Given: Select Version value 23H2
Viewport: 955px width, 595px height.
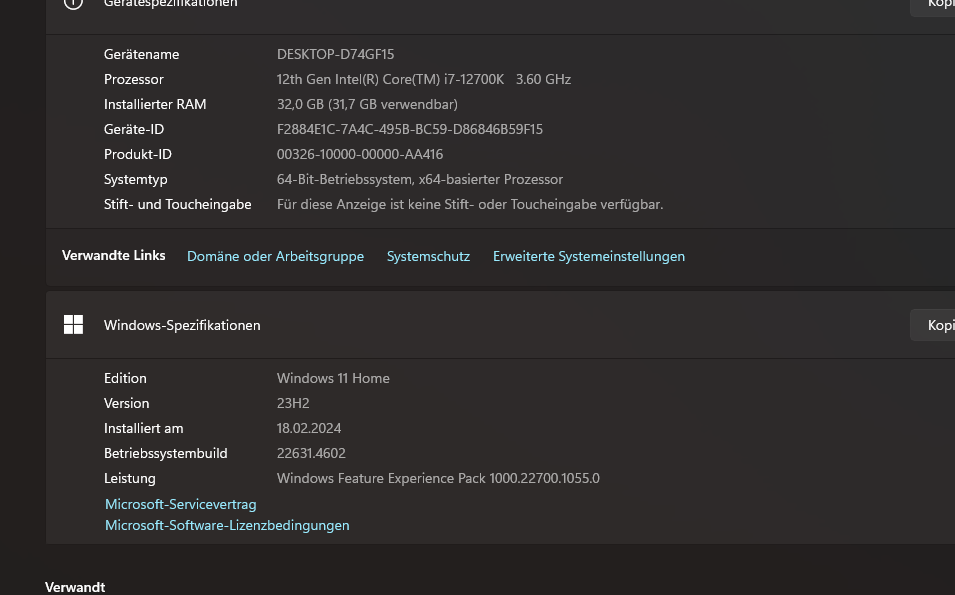Looking at the screenshot, I should (293, 403).
